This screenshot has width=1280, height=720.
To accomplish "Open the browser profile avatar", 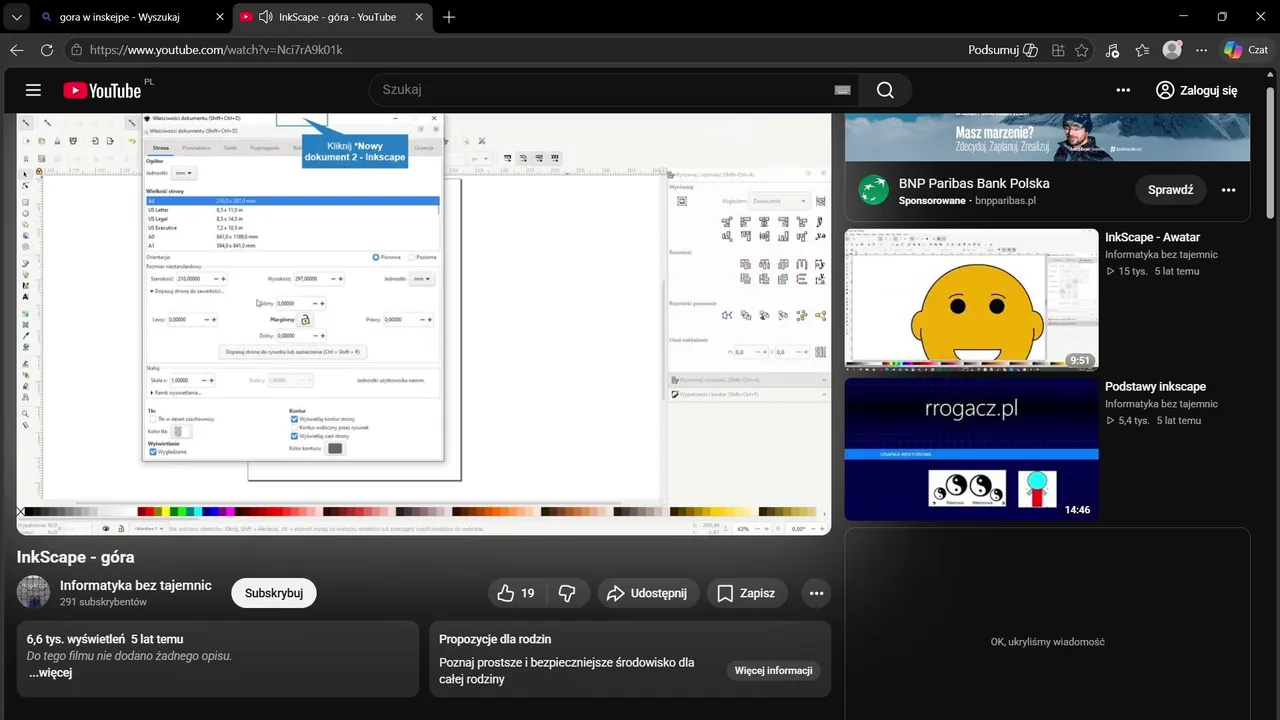I will click(x=1172, y=50).
